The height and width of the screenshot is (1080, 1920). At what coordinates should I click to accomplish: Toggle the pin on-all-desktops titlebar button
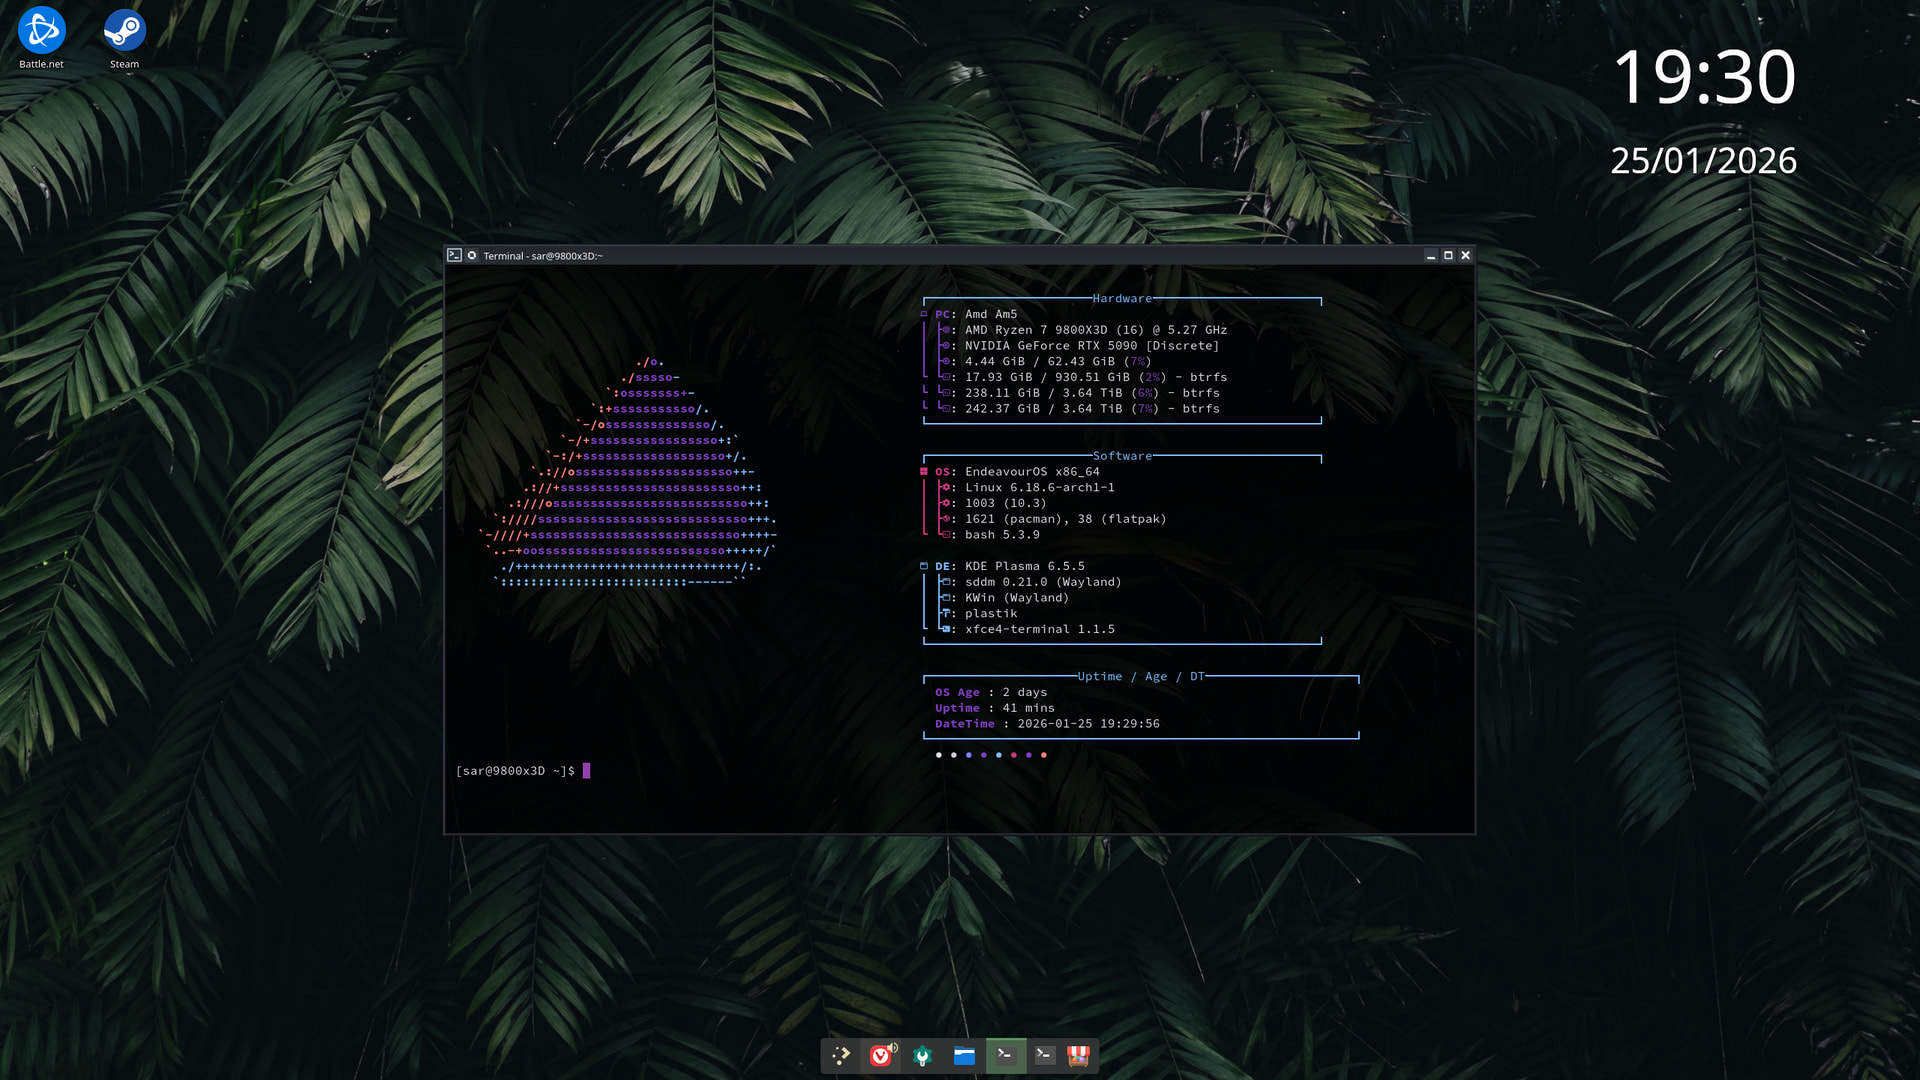pos(472,255)
